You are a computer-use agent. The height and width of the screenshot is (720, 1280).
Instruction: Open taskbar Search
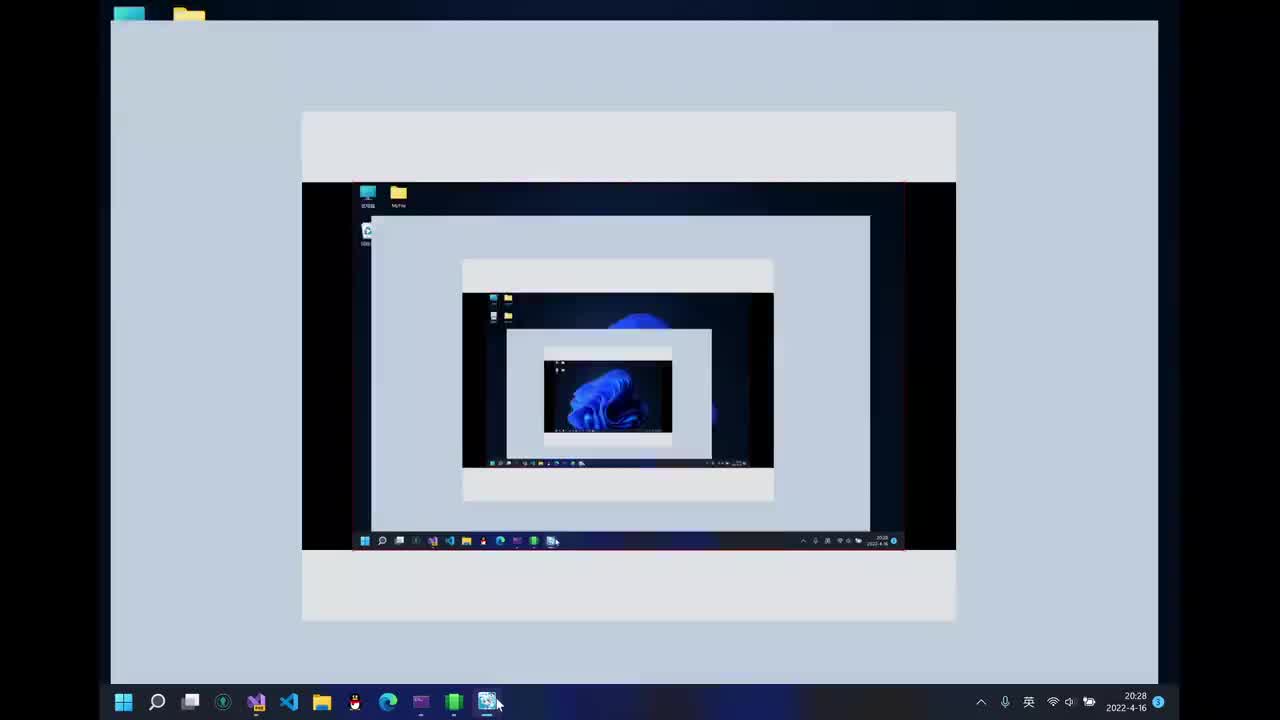[157, 702]
